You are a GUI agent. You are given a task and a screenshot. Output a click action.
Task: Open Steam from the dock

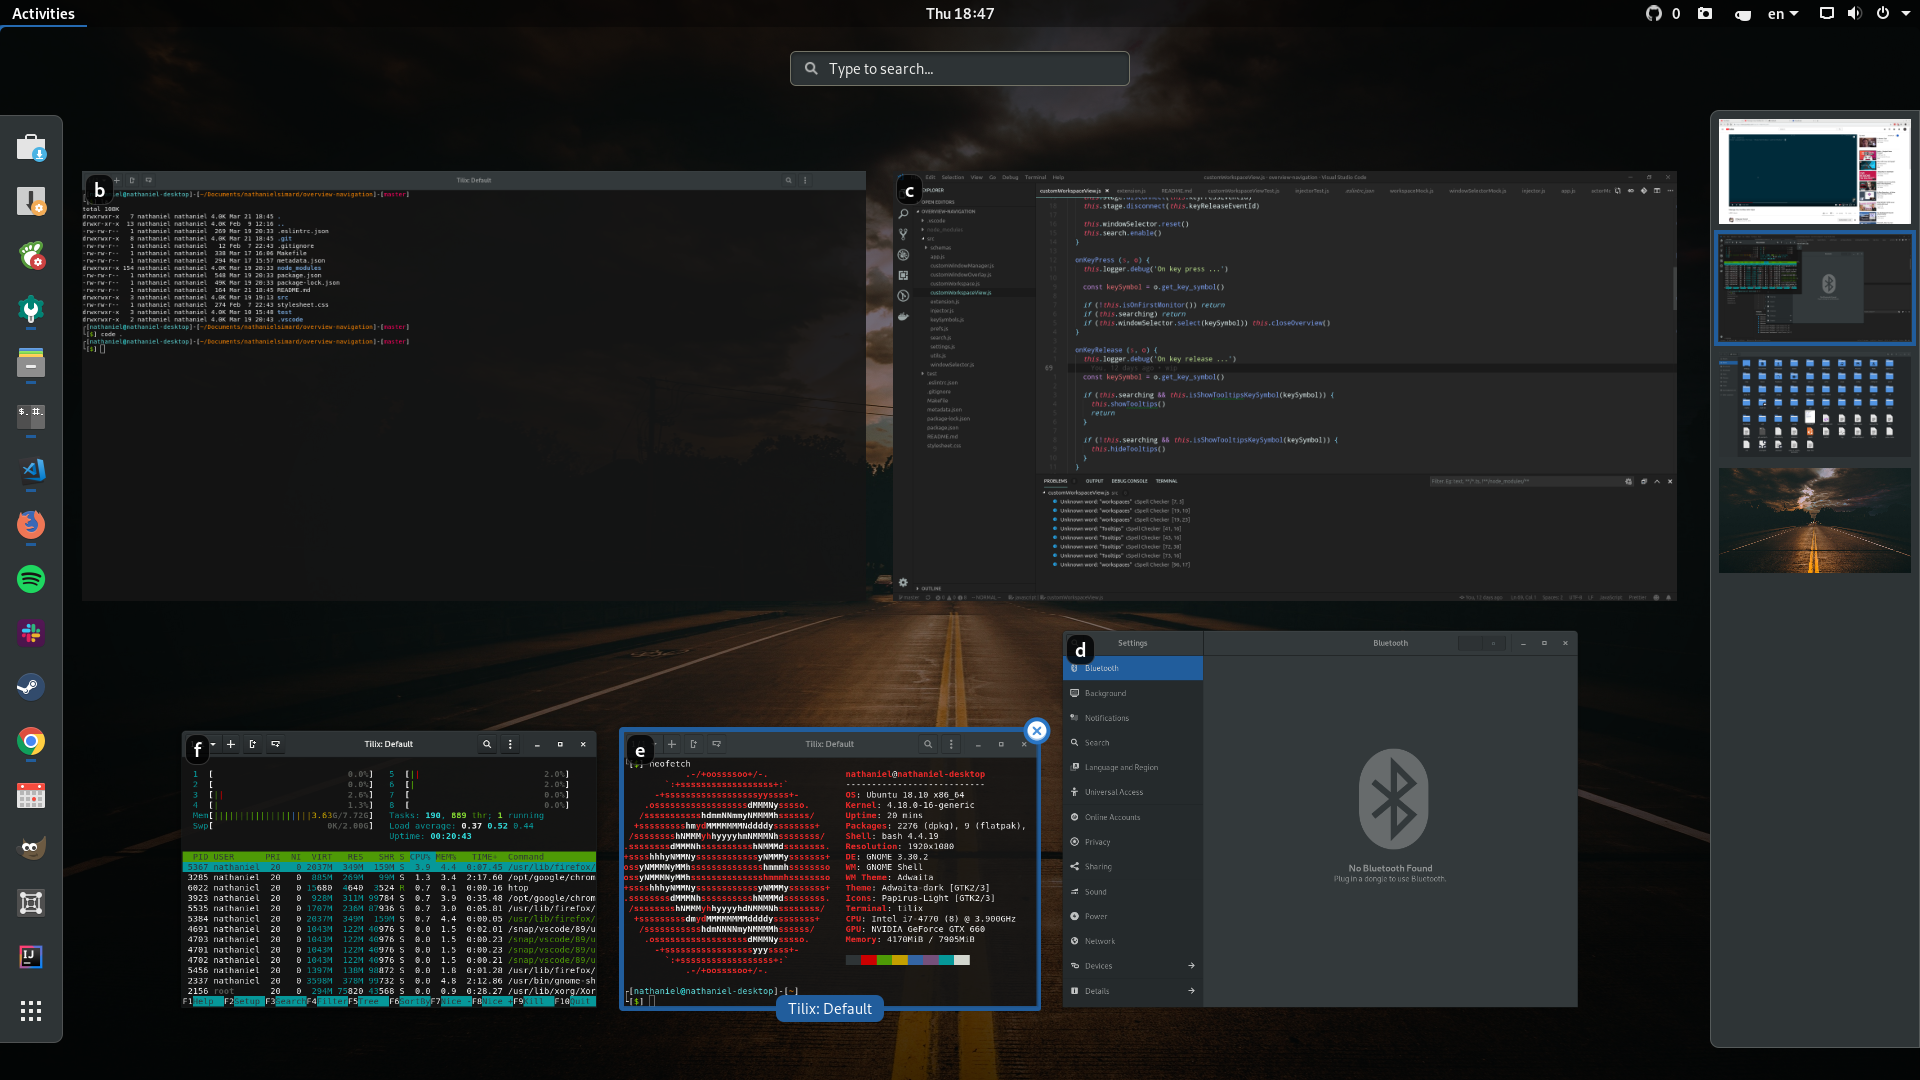(x=31, y=687)
